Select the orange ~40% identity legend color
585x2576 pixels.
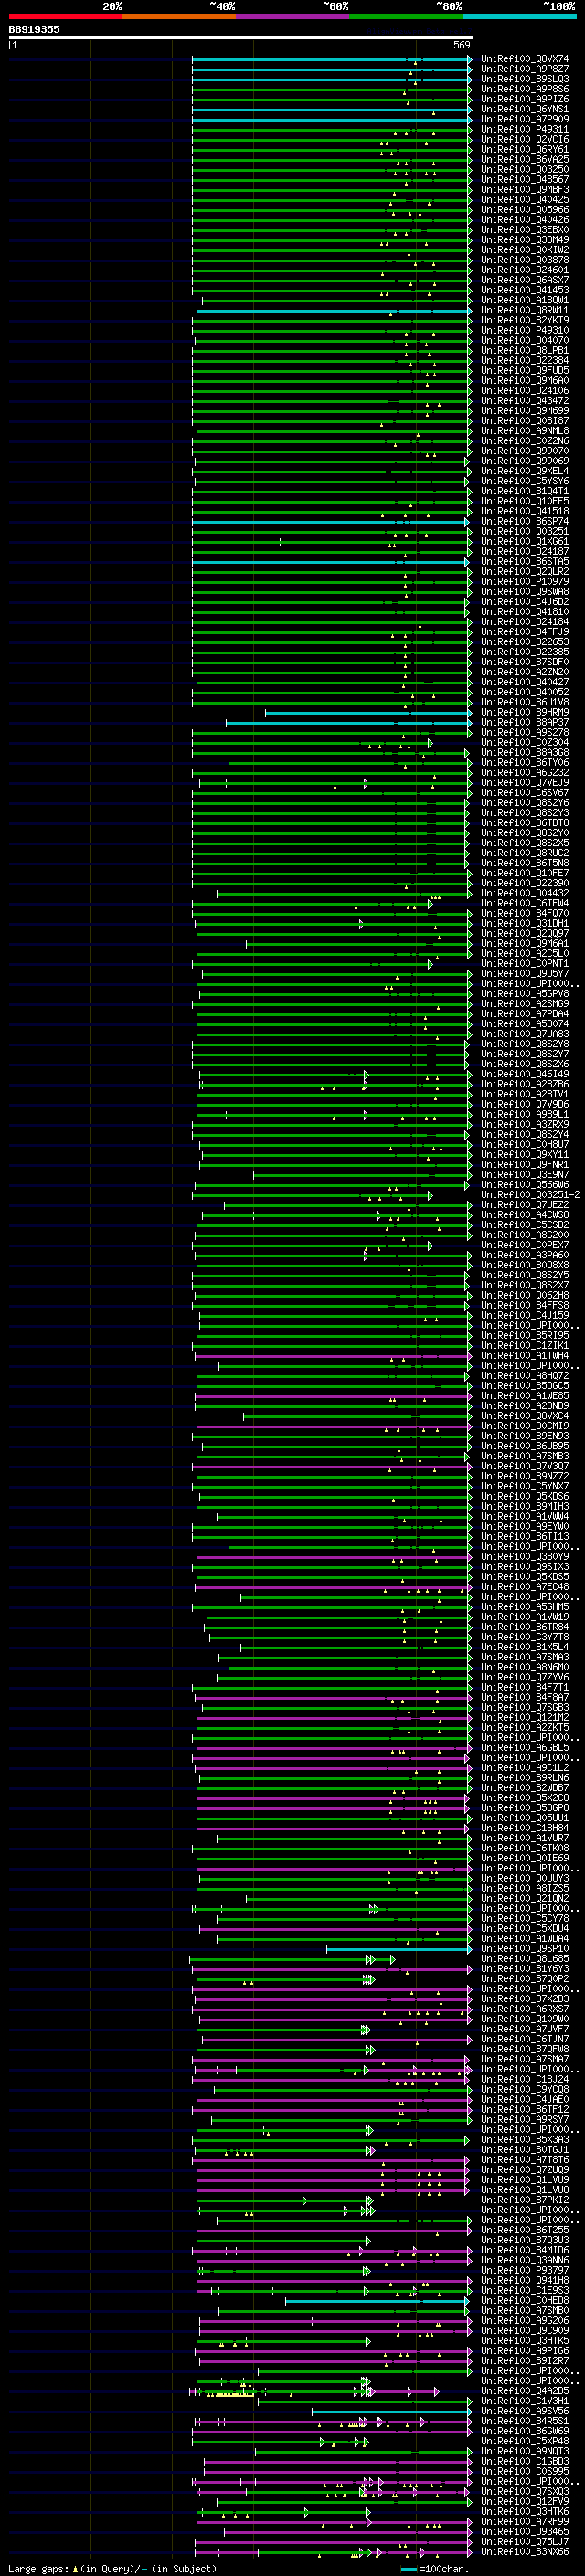point(179,16)
